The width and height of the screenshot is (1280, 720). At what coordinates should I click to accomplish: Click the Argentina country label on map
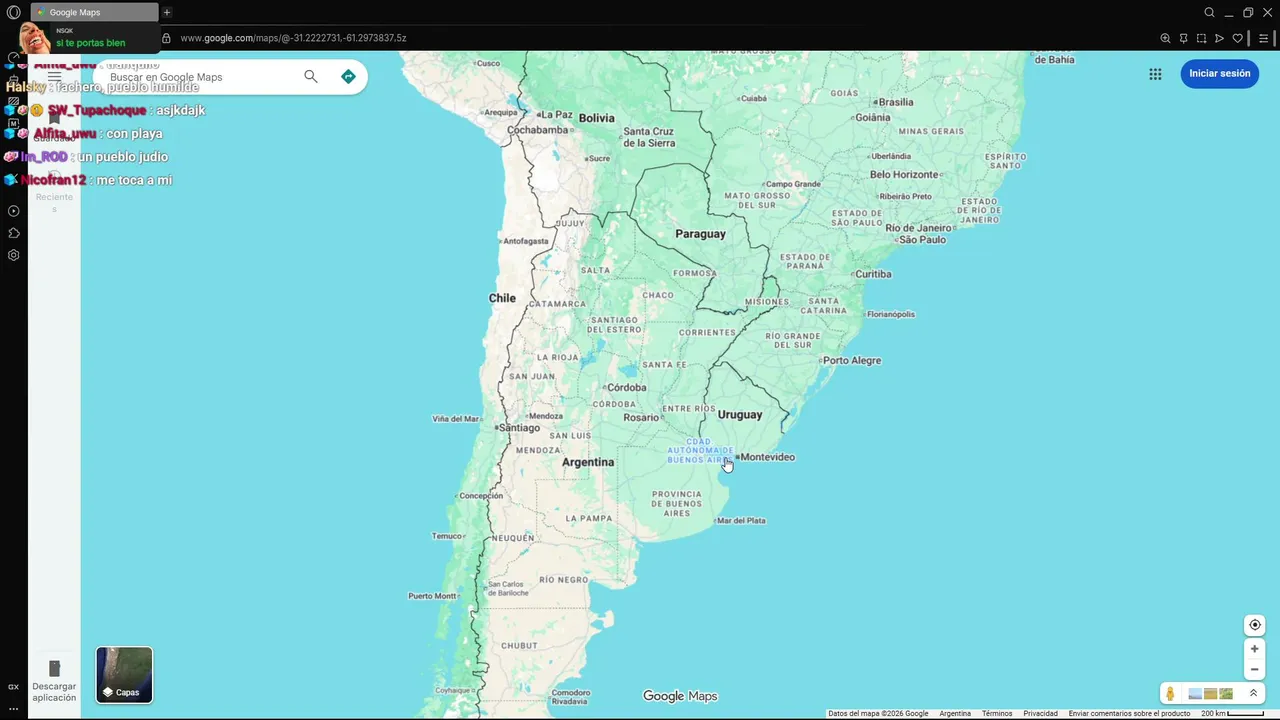pos(588,462)
